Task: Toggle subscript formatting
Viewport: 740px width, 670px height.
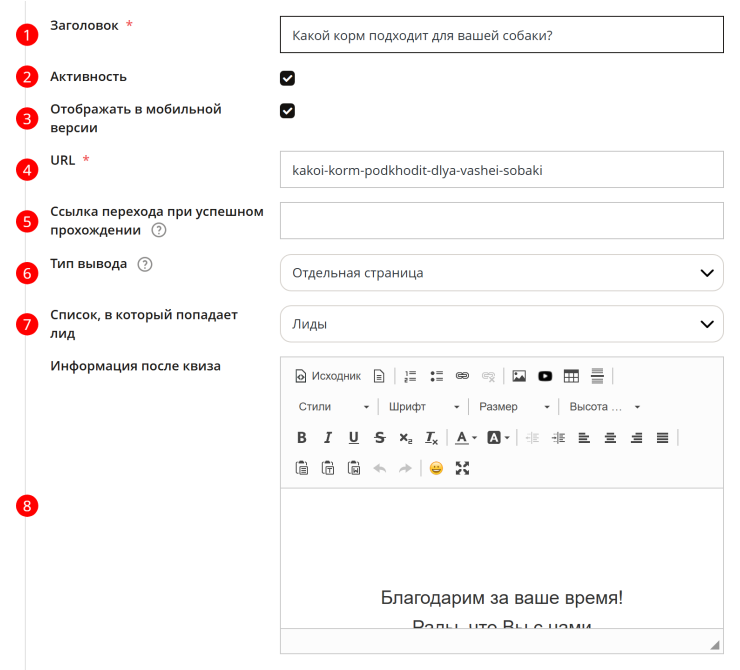Action: (x=405, y=438)
